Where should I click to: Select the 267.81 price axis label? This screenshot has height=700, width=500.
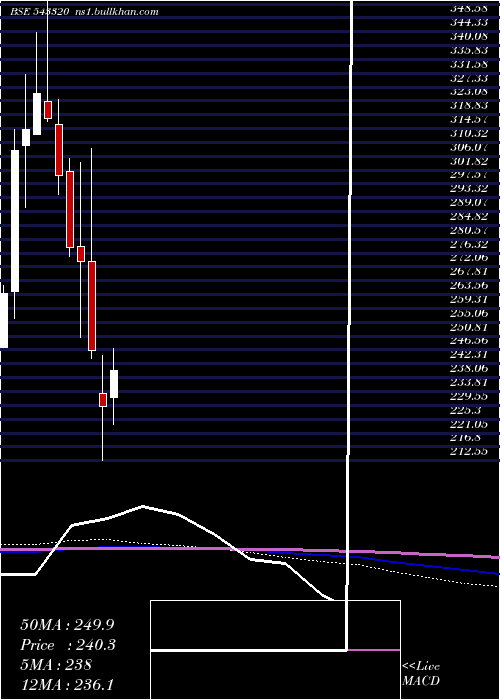pyautogui.click(x=469, y=271)
